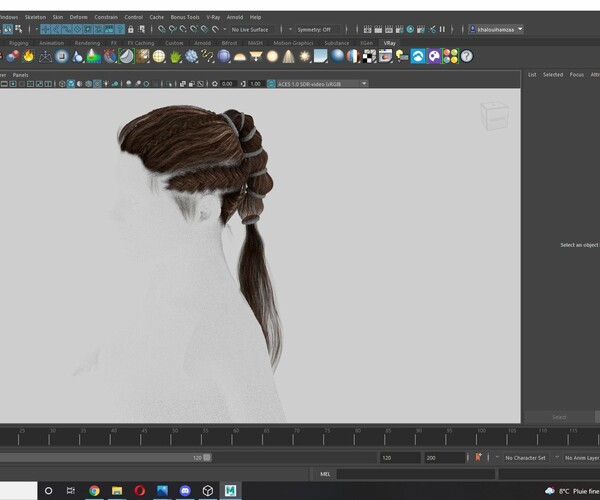Click the V-Ray sun light shelf icon
The image size is (600, 500).
coord(305,57)
